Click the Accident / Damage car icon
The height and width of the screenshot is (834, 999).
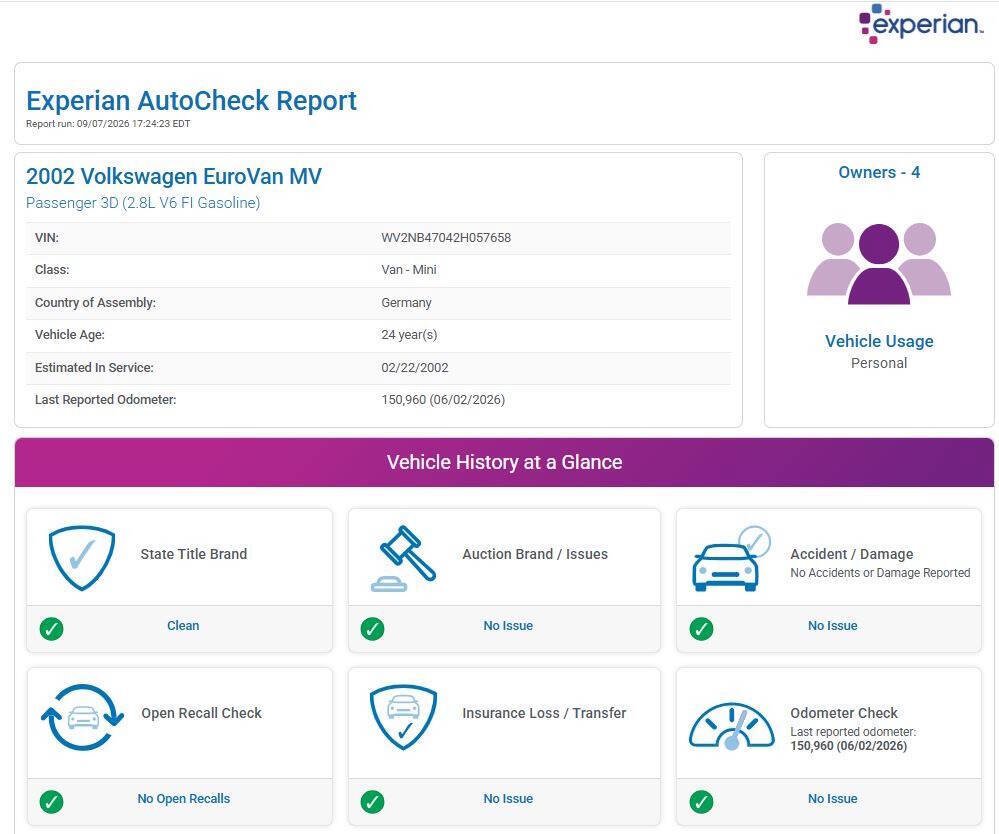731,559
